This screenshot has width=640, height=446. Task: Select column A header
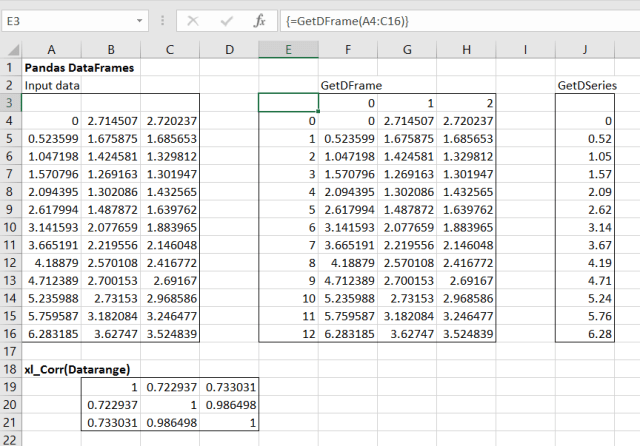[52, 49]
